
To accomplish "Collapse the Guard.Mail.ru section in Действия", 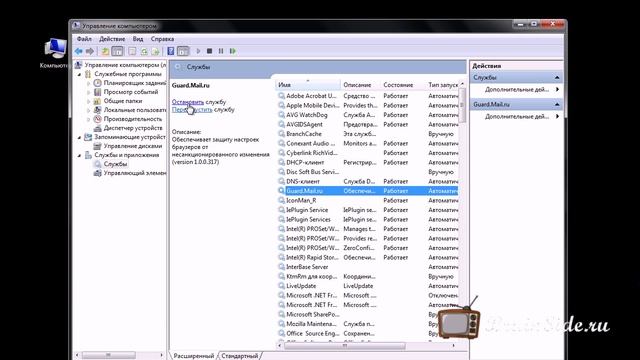I will click(x=557, y=104).
